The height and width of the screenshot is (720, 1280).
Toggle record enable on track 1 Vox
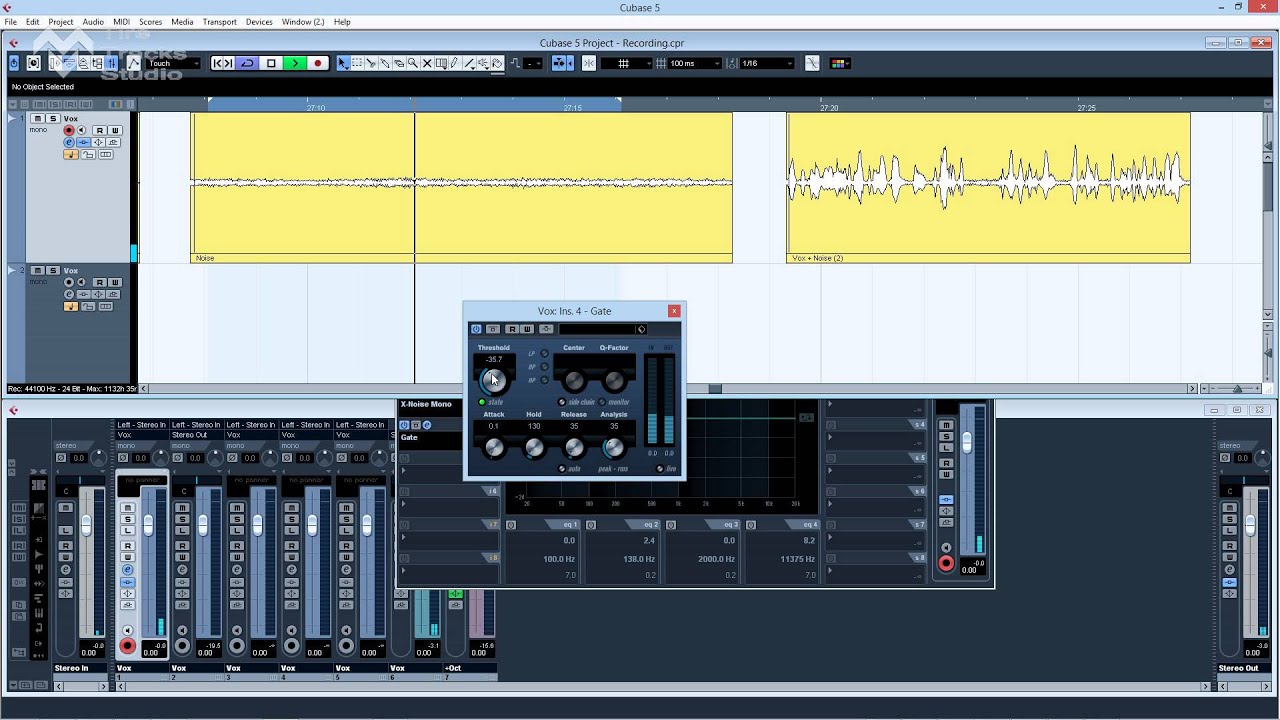click(69, 130)
